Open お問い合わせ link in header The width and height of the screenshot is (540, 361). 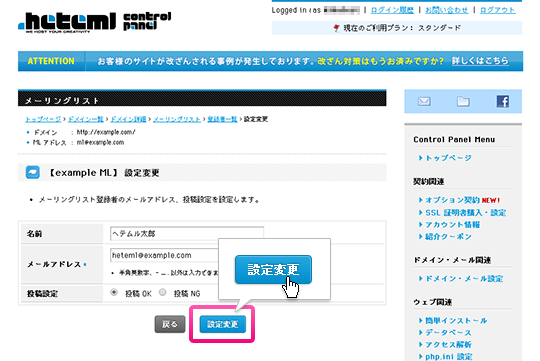point(447,10)
